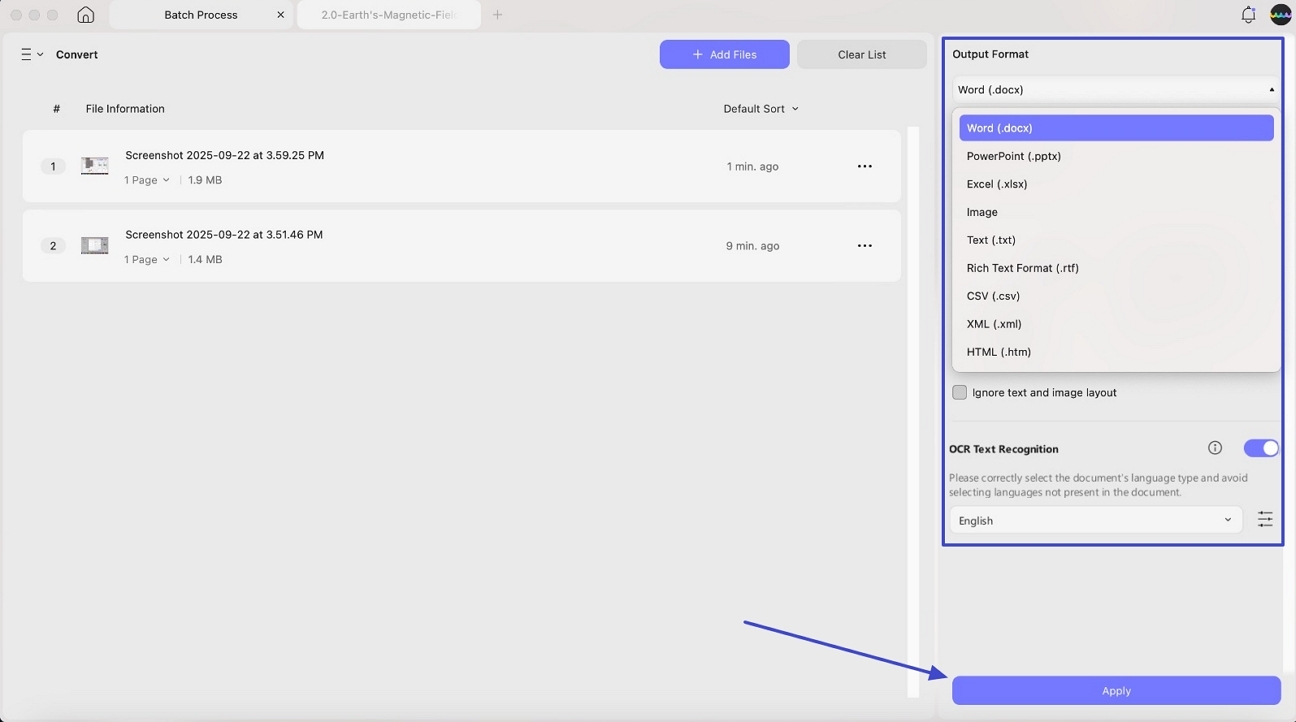Click the info icon next to OCR Text Recognition

pyautogui.click(x=1215, y=448)
